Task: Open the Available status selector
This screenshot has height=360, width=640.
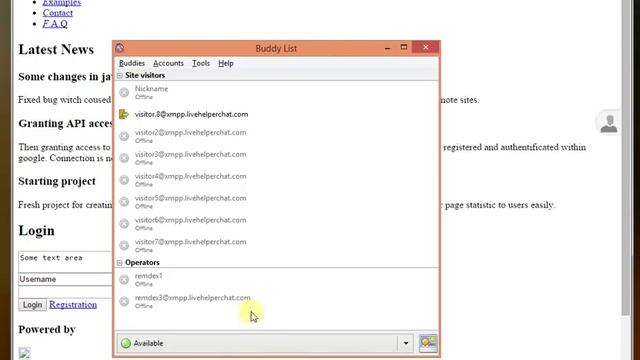Action: (265, 343)
